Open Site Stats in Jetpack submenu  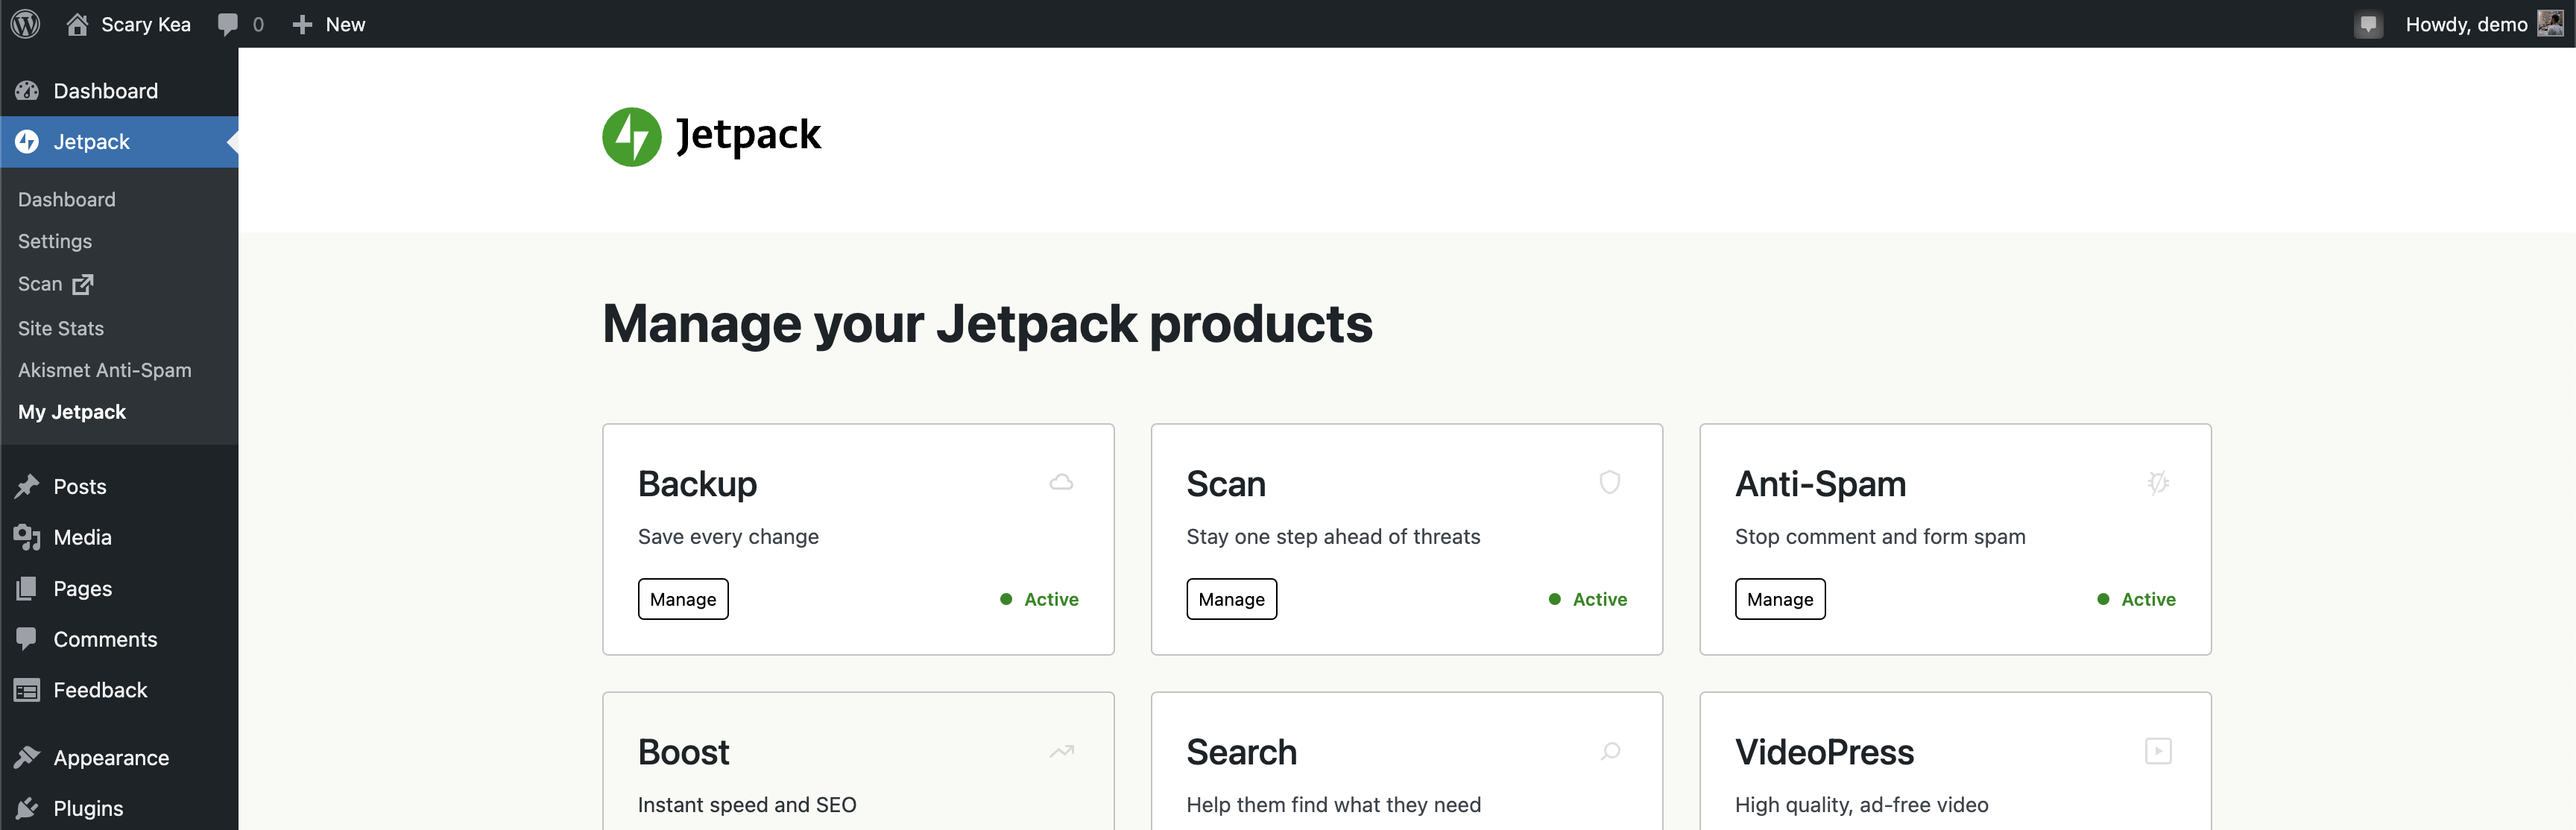coord(61,328)
